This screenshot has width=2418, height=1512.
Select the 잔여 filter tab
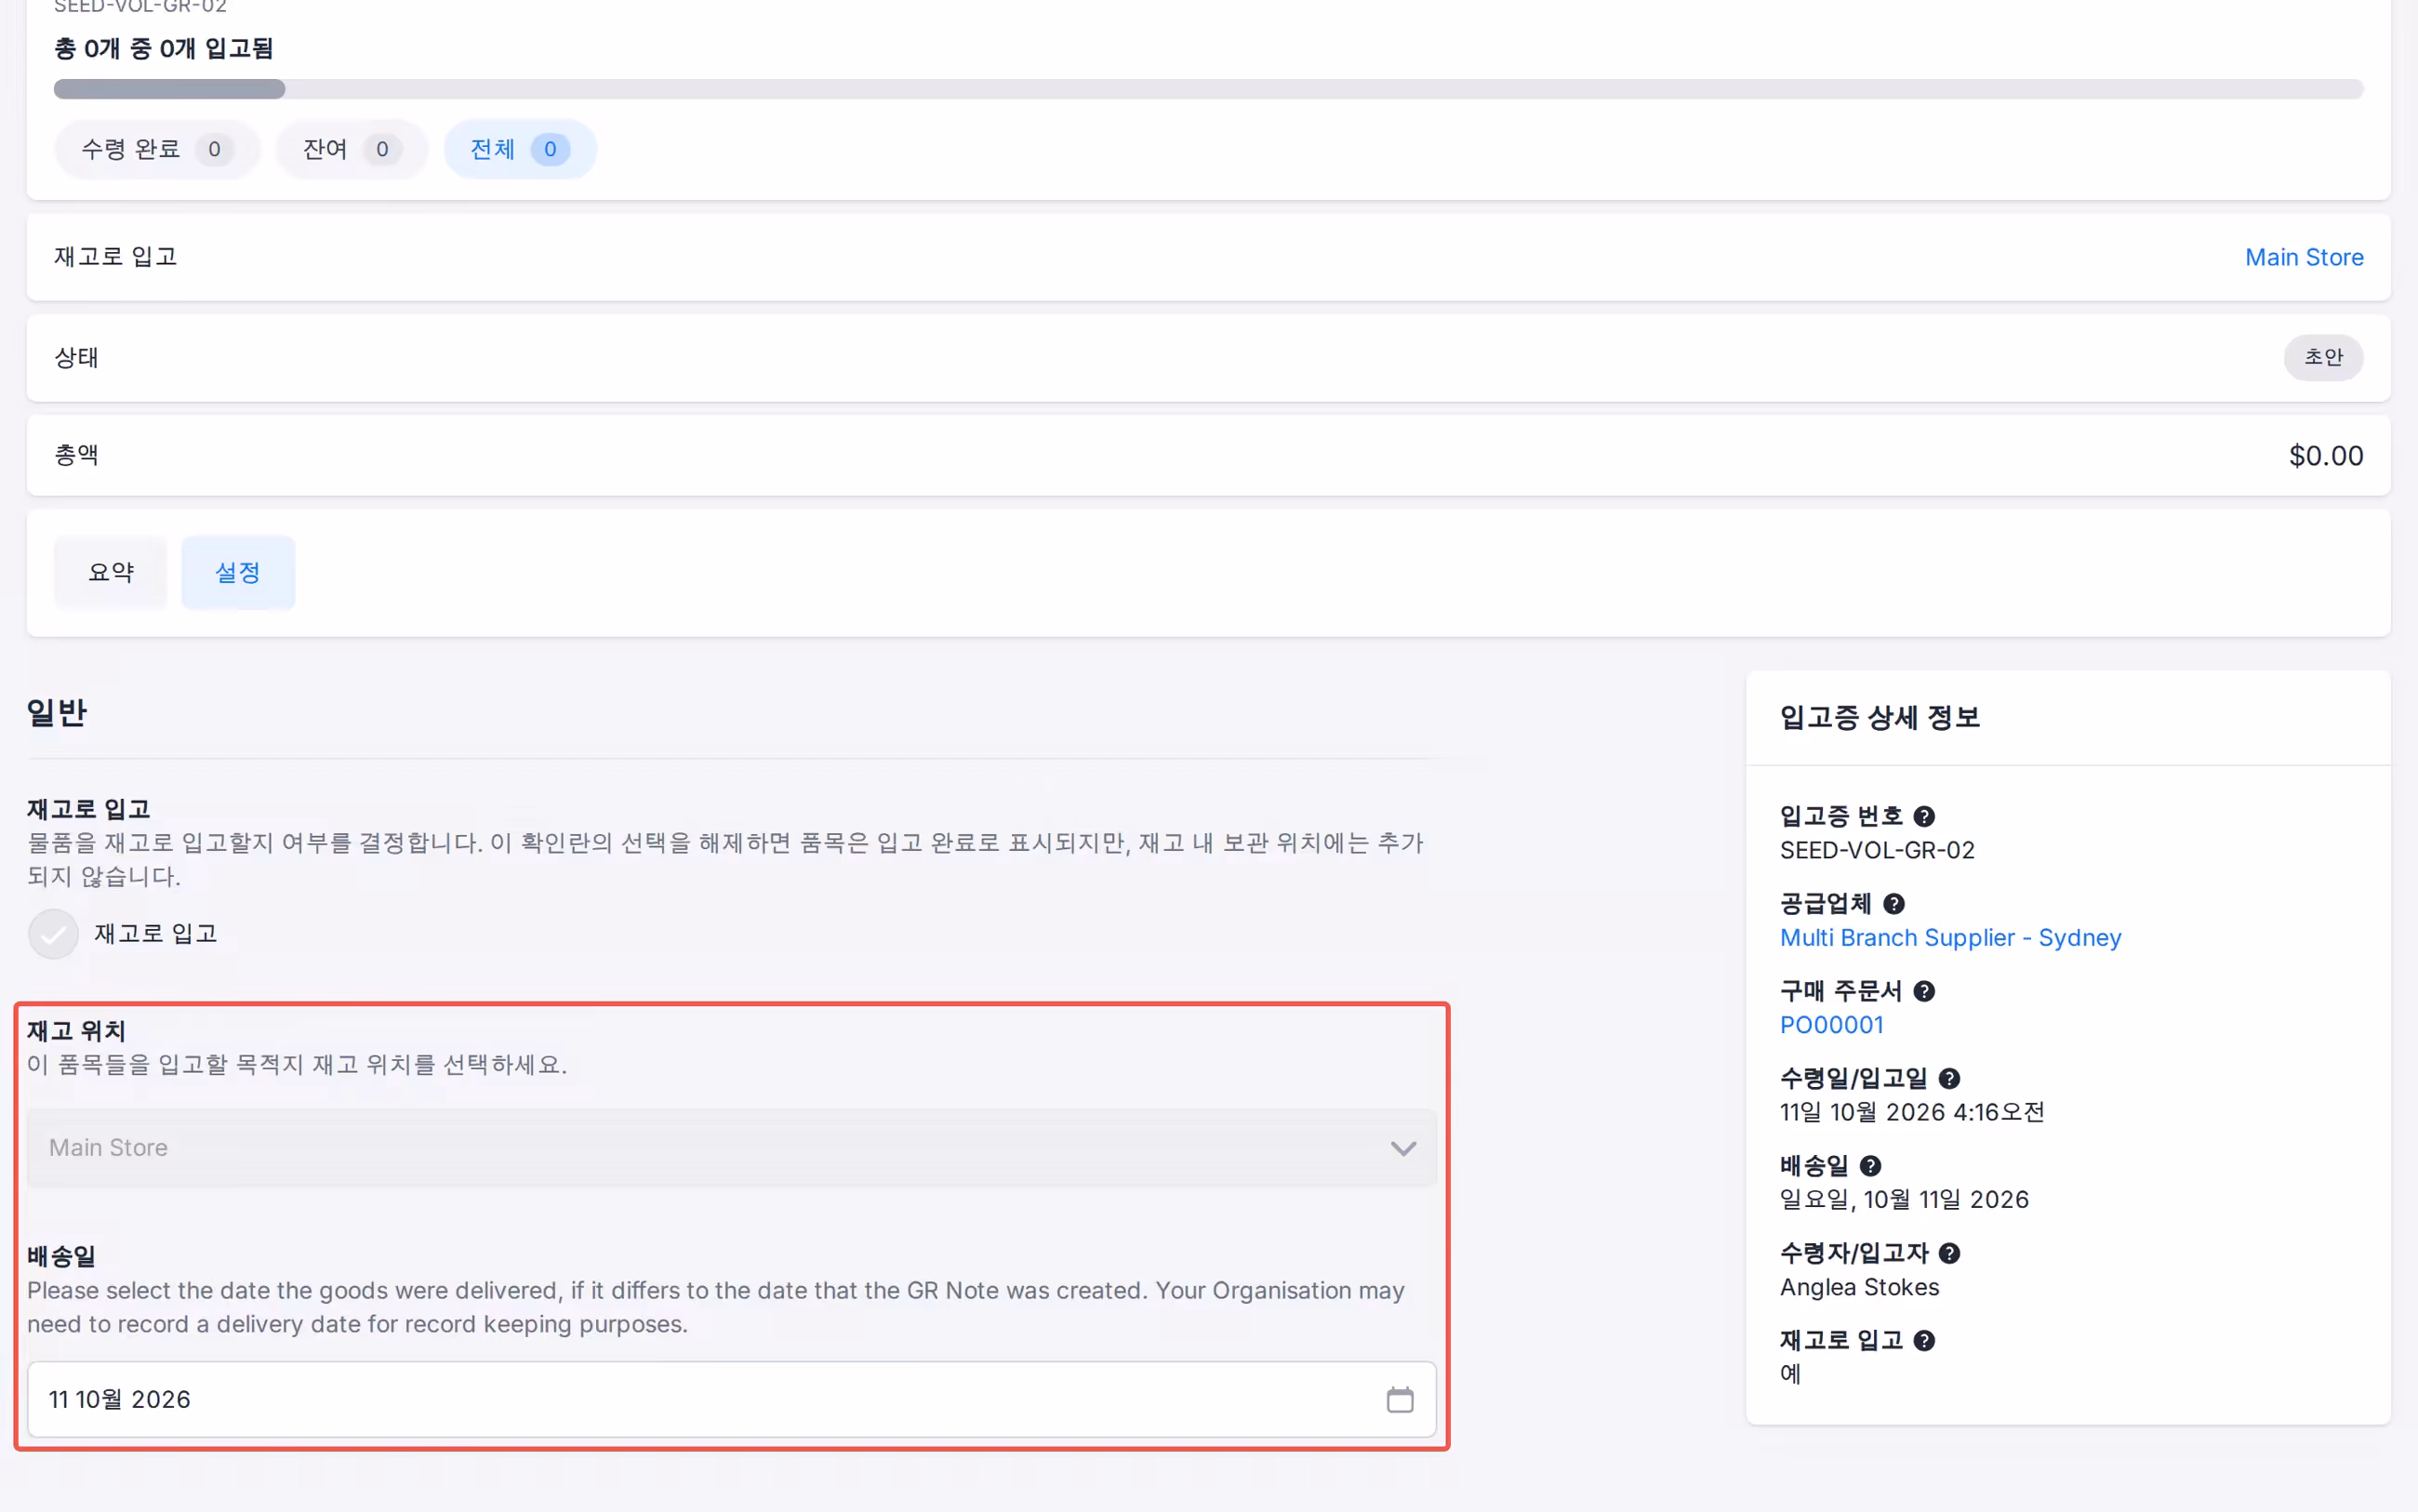(352, 149)
